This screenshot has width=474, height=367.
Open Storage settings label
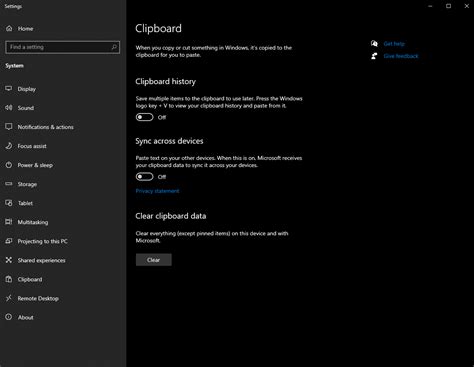(27, 184)
